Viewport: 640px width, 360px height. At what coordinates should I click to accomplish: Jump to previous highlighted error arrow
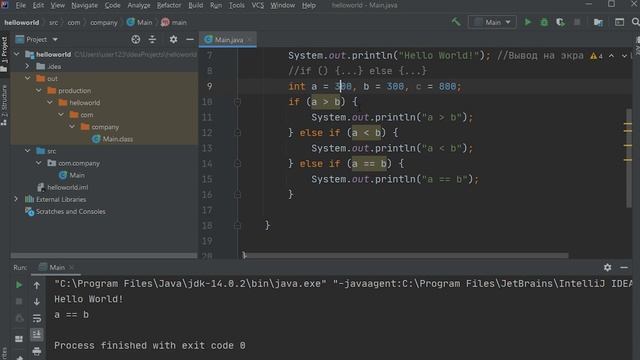pyautogui.click(x=611, y=56)
